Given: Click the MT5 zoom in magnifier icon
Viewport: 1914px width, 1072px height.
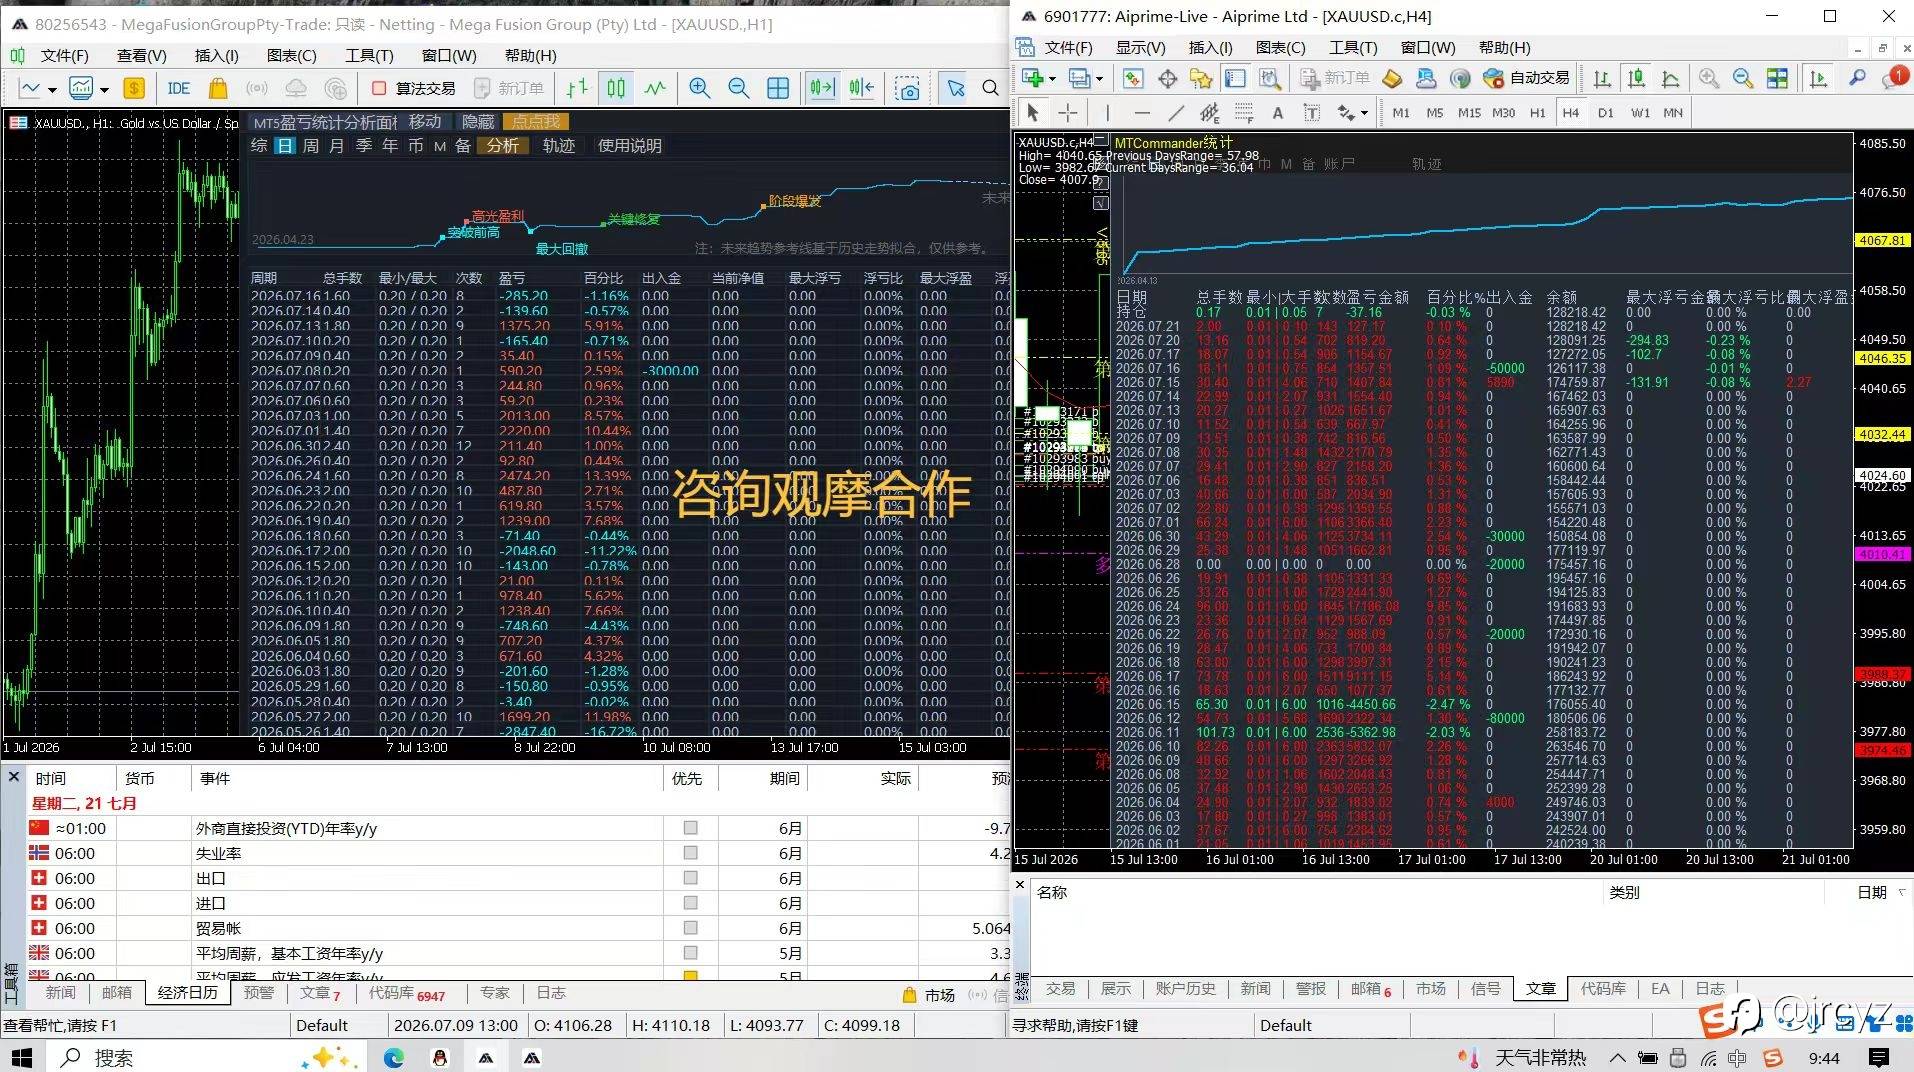Looking at the screenshot, I should [699, 88].
